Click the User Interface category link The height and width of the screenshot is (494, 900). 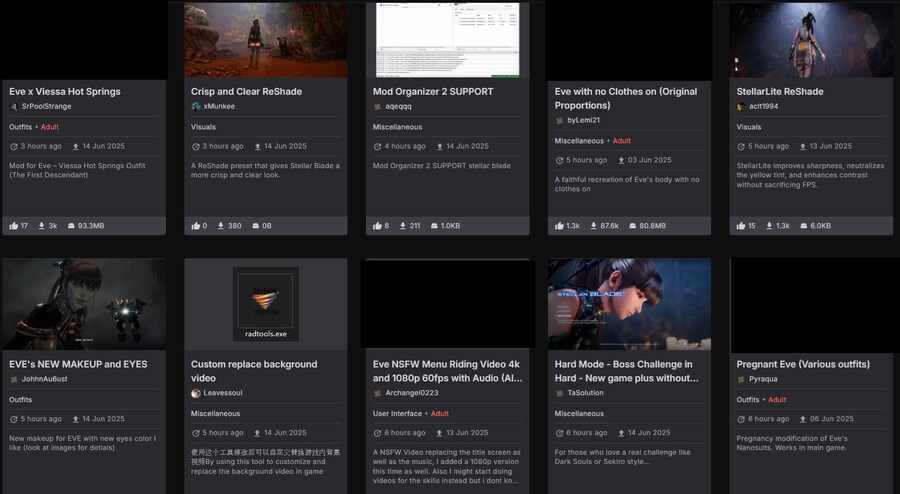(x=397, y=414)
